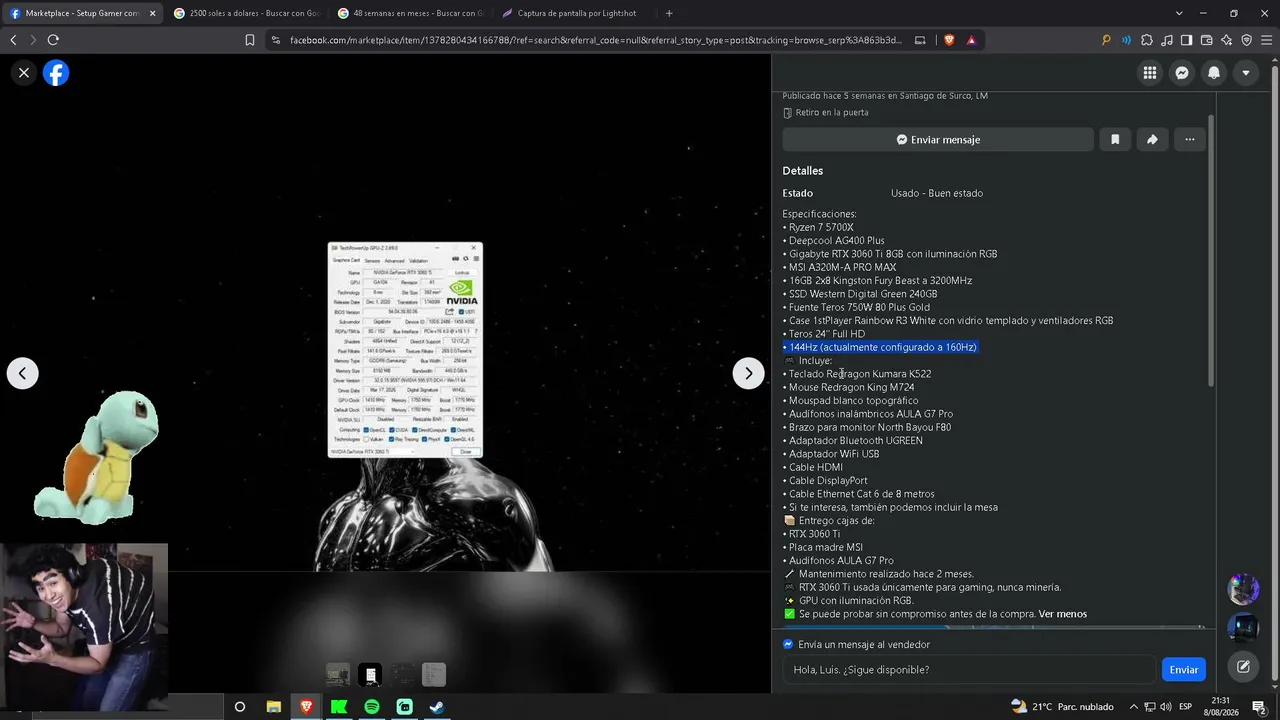This screenshot has width=1280, height=720.
Task: Open the tab search dropdown arrow
Action: tap(1179, 13)
